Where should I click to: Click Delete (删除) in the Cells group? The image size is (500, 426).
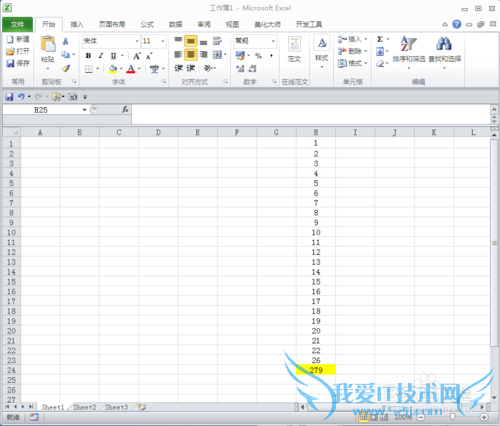tap(353, 51)
